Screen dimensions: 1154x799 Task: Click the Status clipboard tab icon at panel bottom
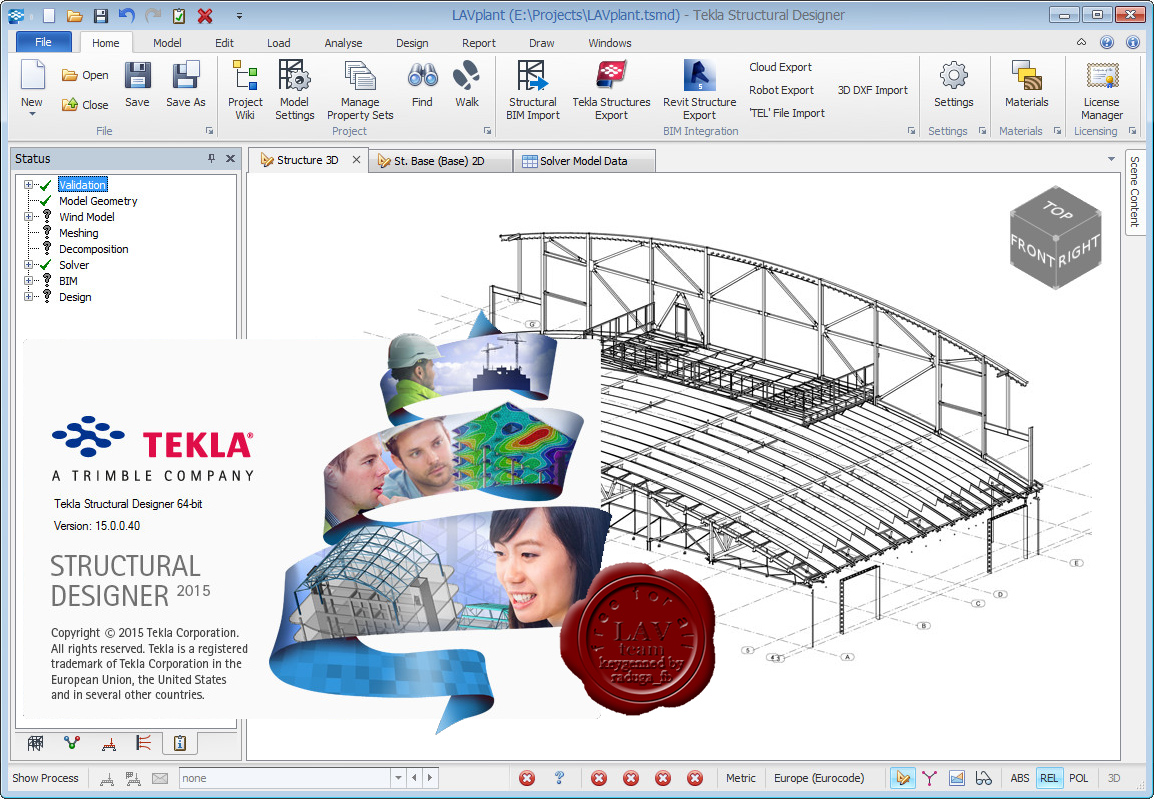tap(180, 744)
